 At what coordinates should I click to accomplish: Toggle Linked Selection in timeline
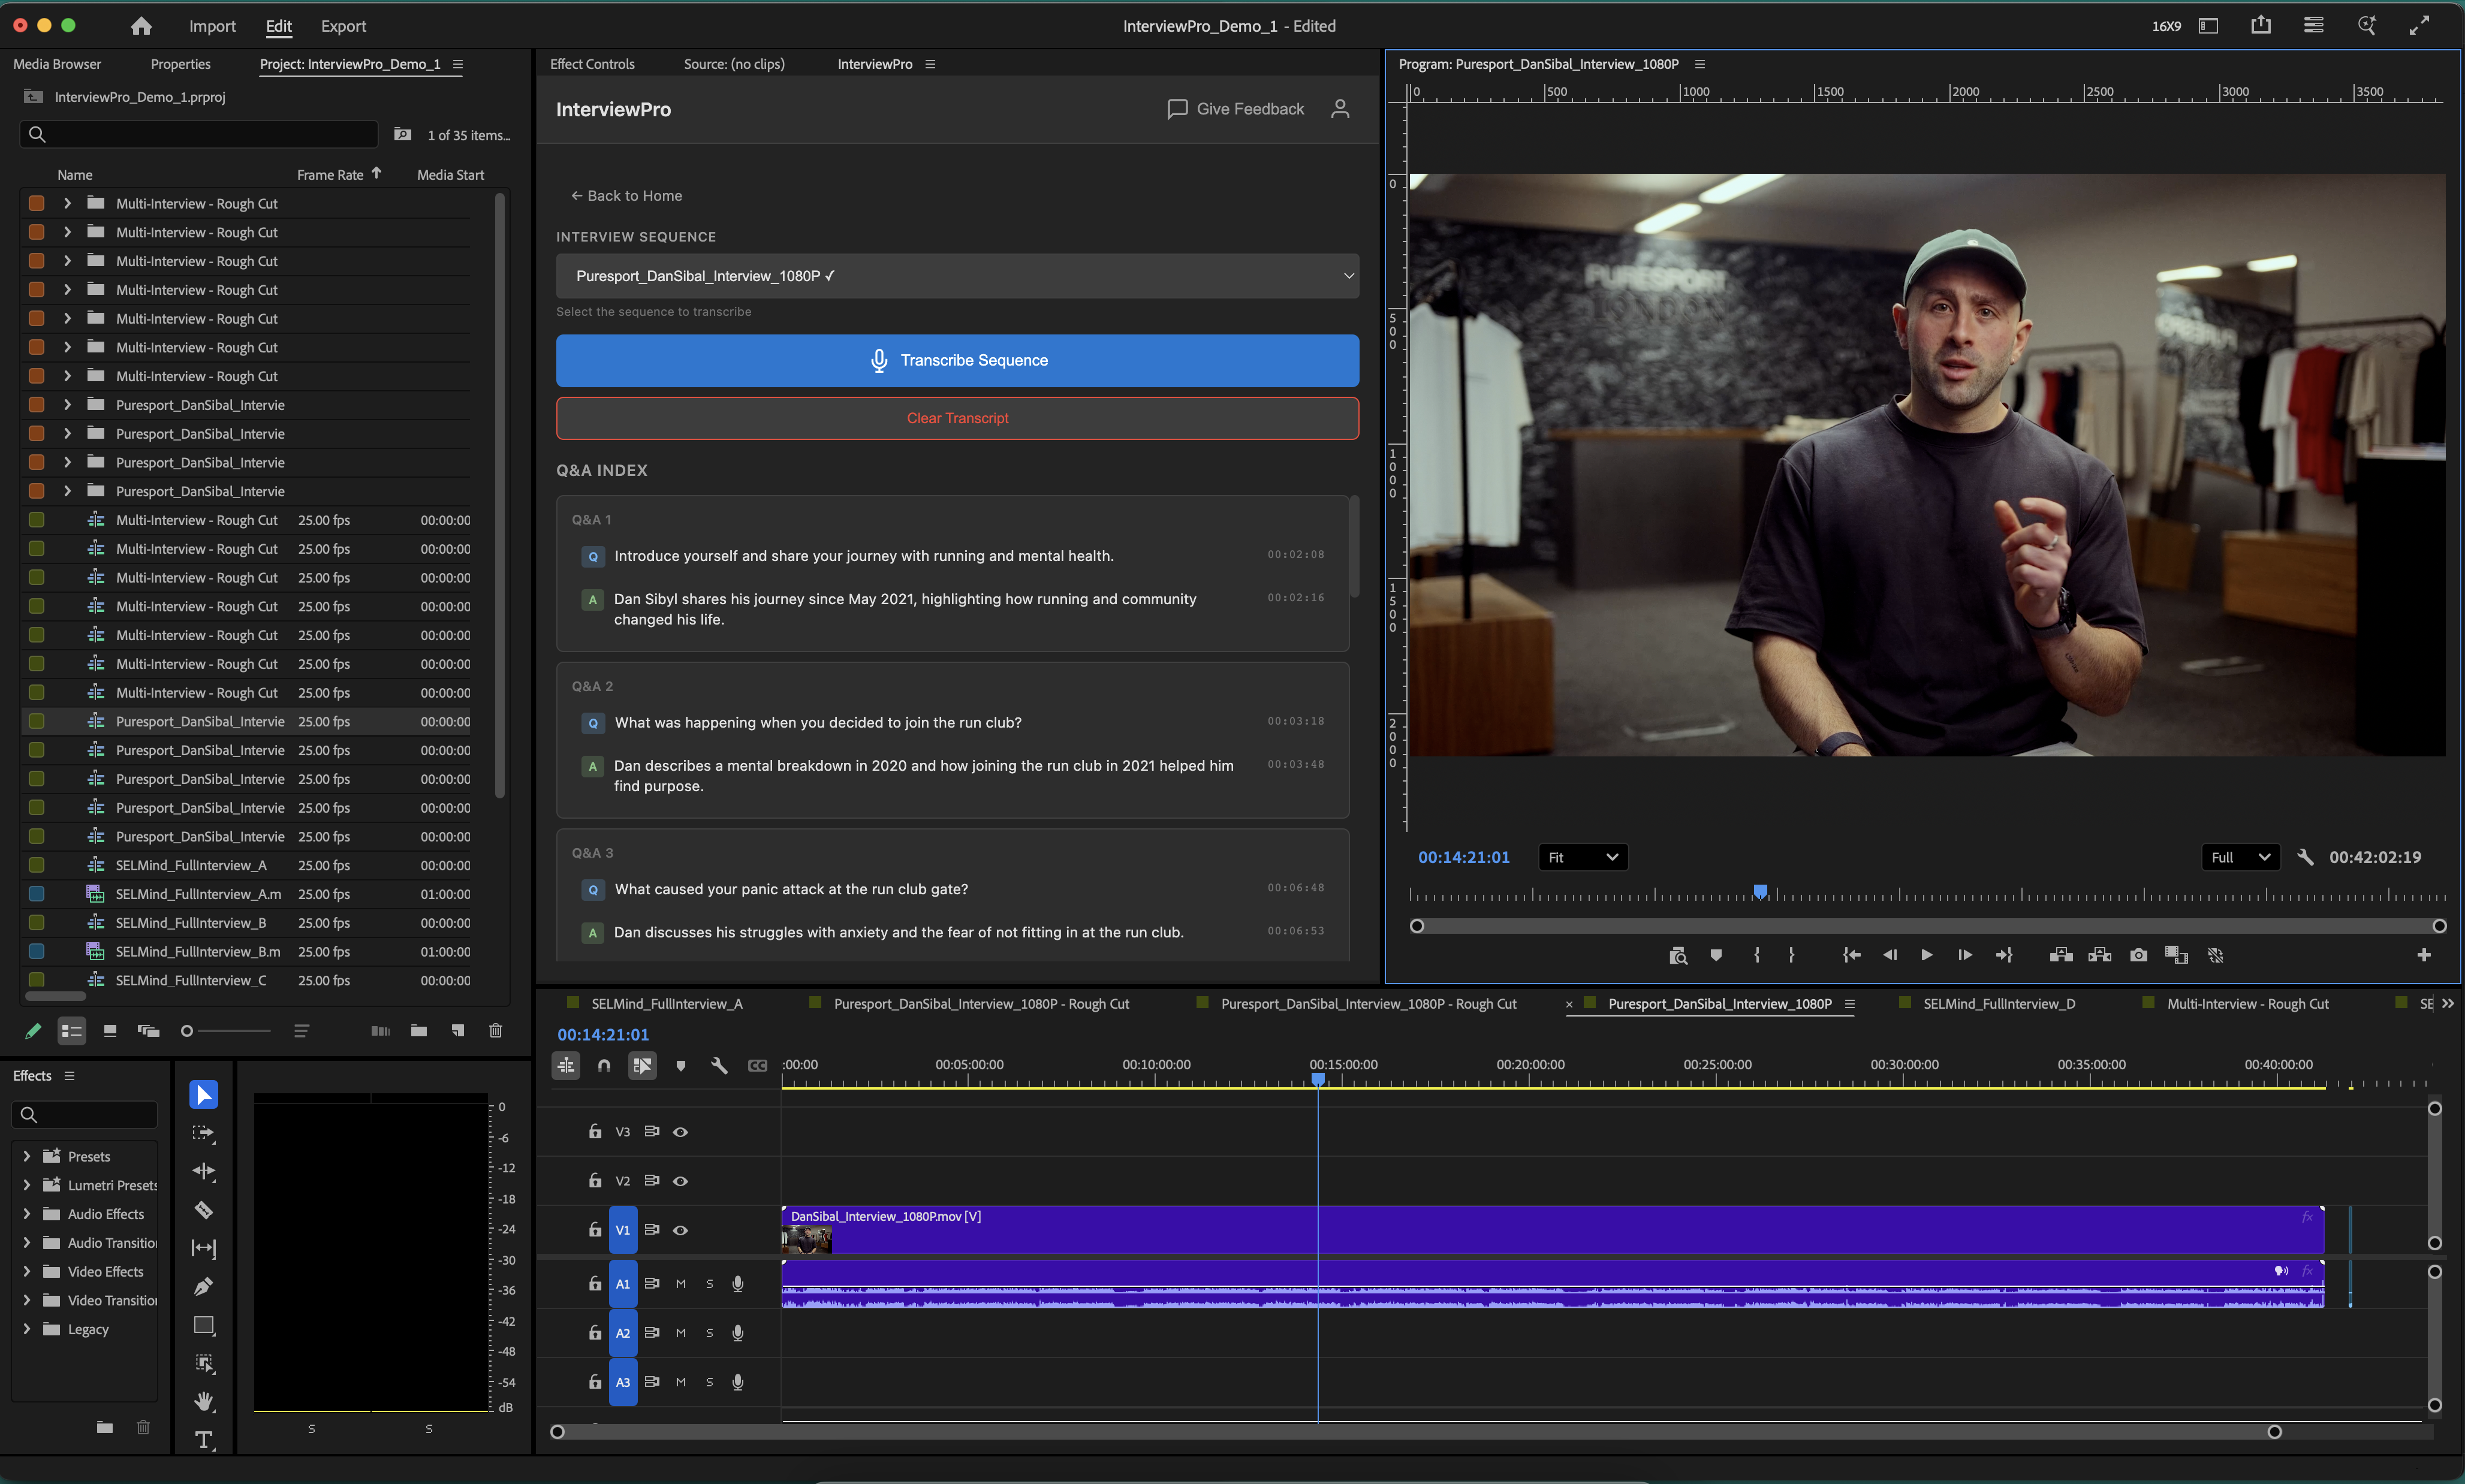click(642, 1066)
